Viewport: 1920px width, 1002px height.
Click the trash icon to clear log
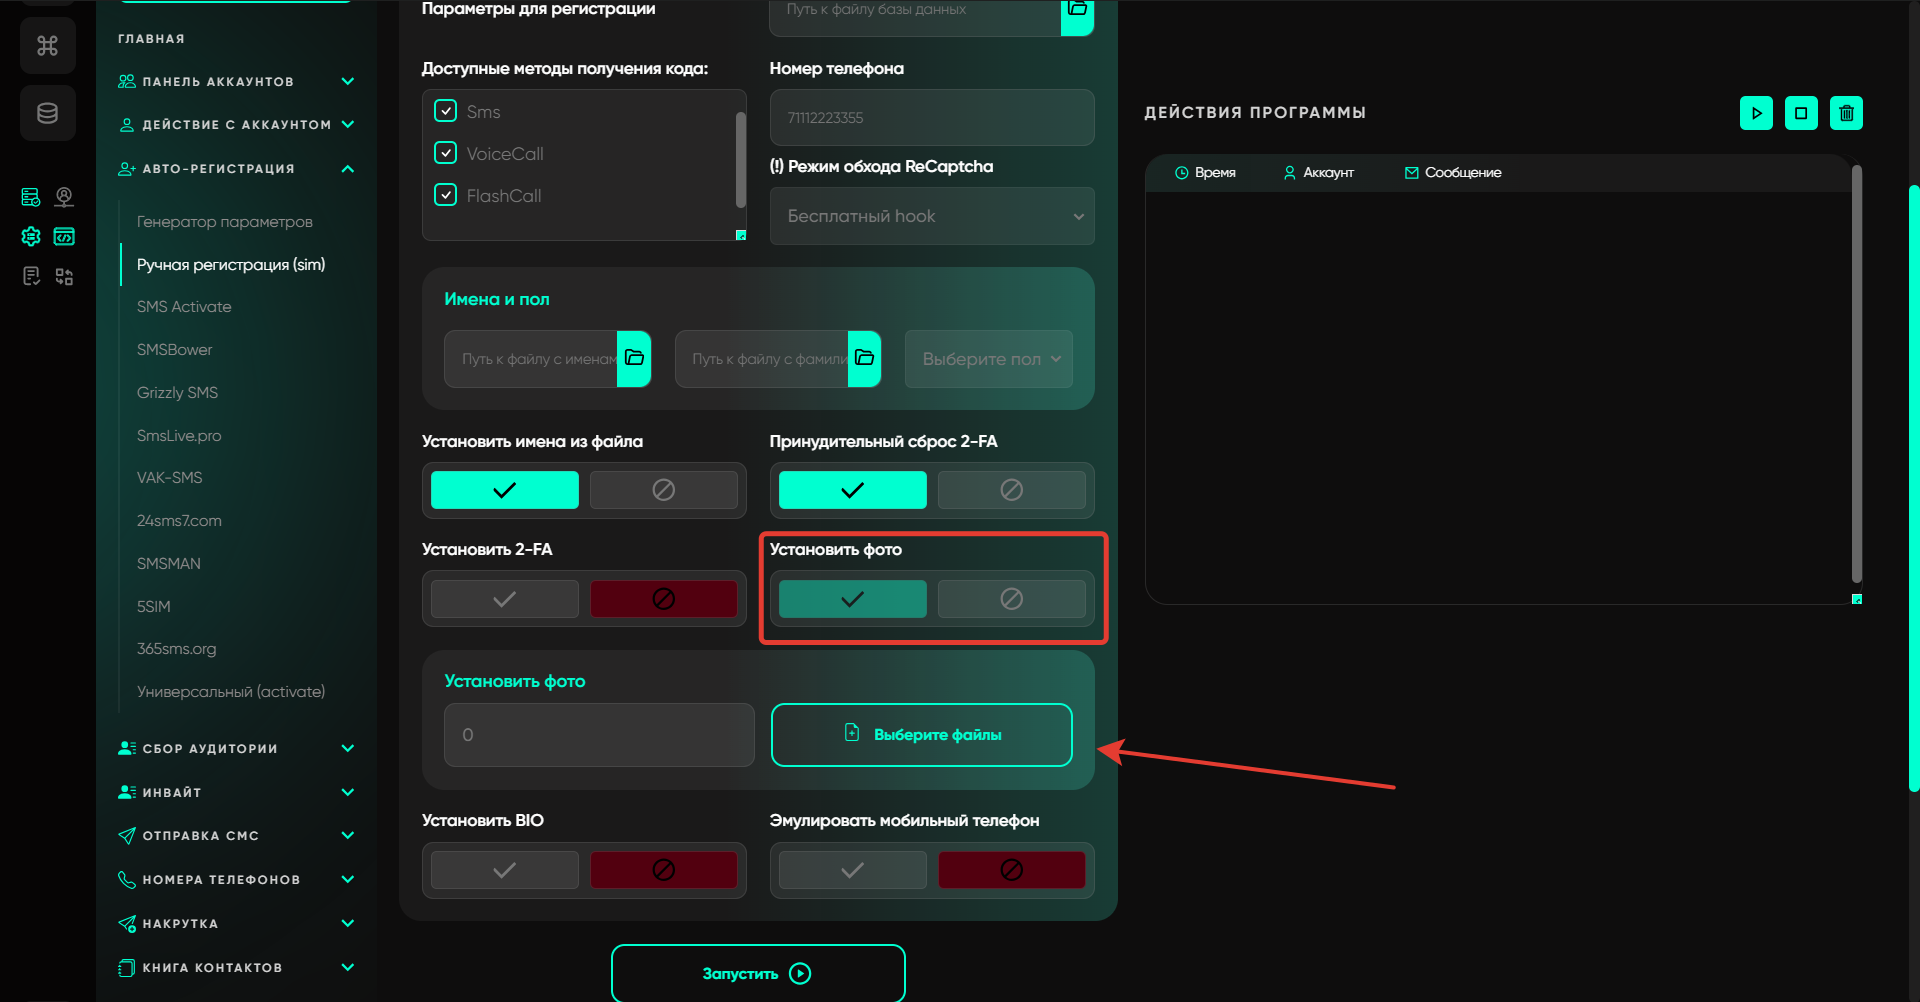[x=1846, y=113]
